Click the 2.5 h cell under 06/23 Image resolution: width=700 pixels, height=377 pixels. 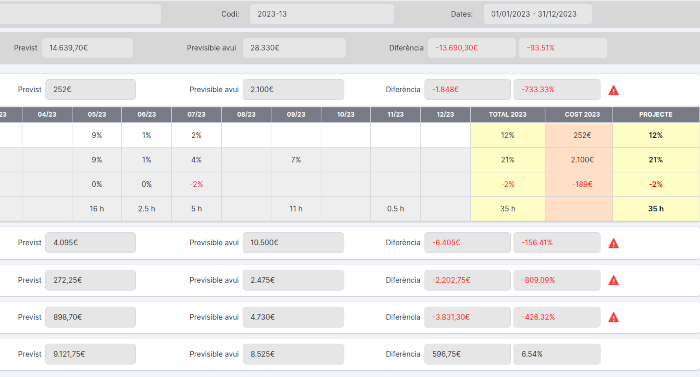coord(146,209)
